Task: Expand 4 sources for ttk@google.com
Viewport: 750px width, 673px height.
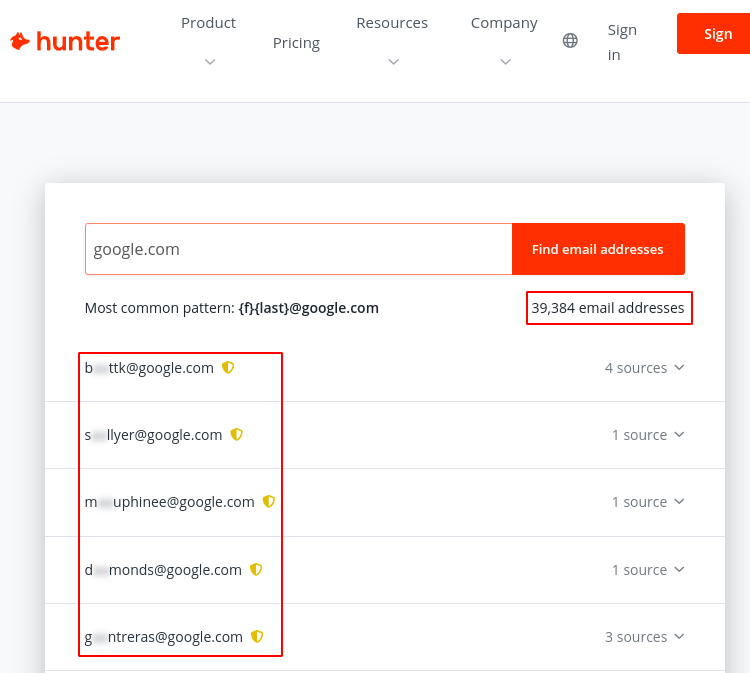Action: pos(644,368)
